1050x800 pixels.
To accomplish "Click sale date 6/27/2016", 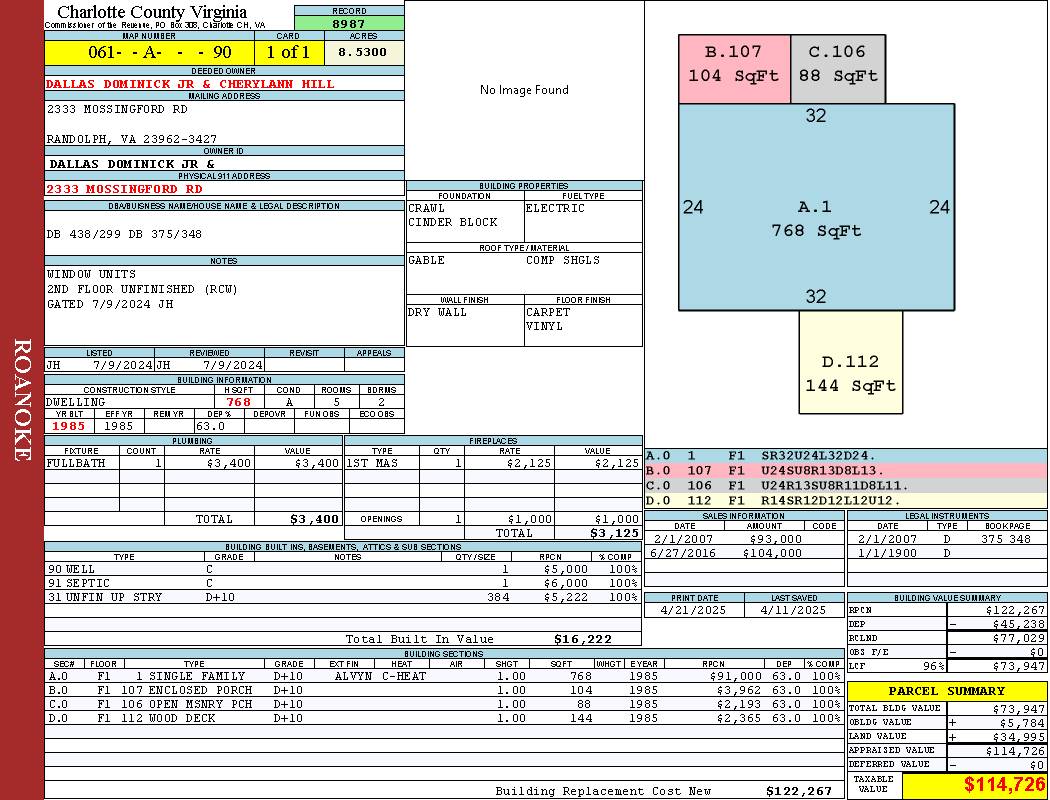I will click(x=682, y=553).
